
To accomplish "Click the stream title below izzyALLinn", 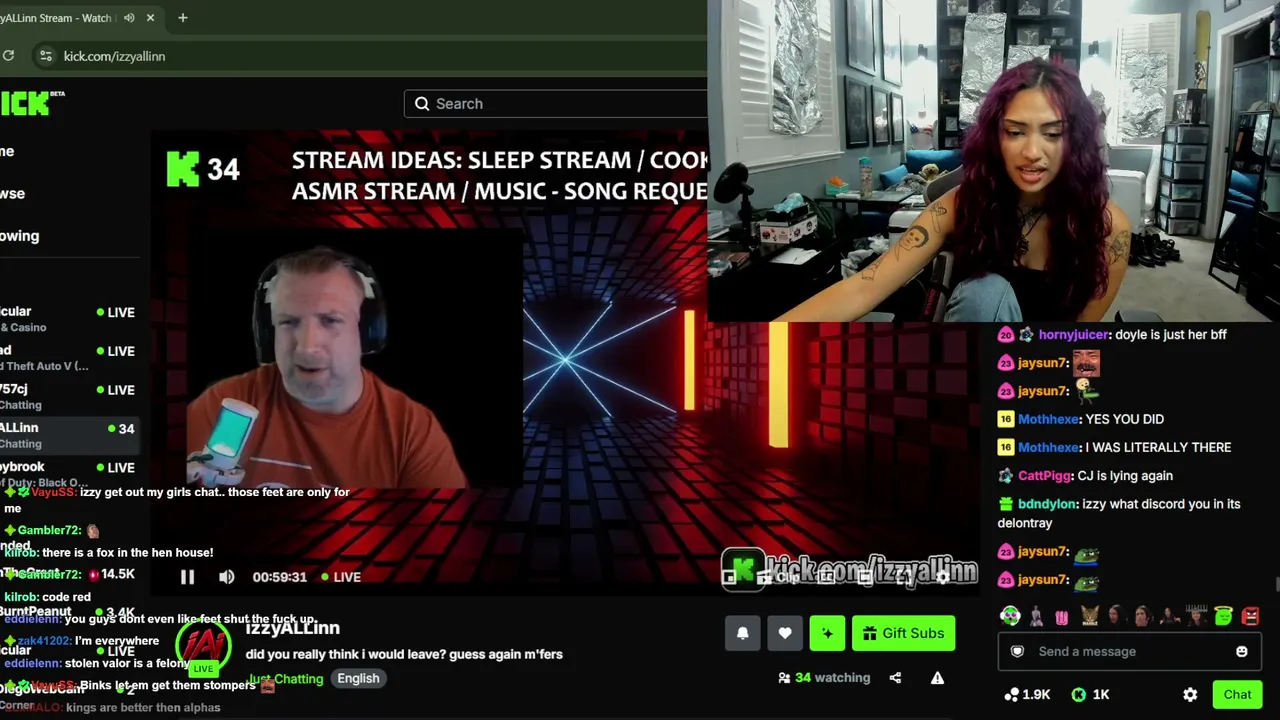I will pyautogui.click(x=404, y=654).
